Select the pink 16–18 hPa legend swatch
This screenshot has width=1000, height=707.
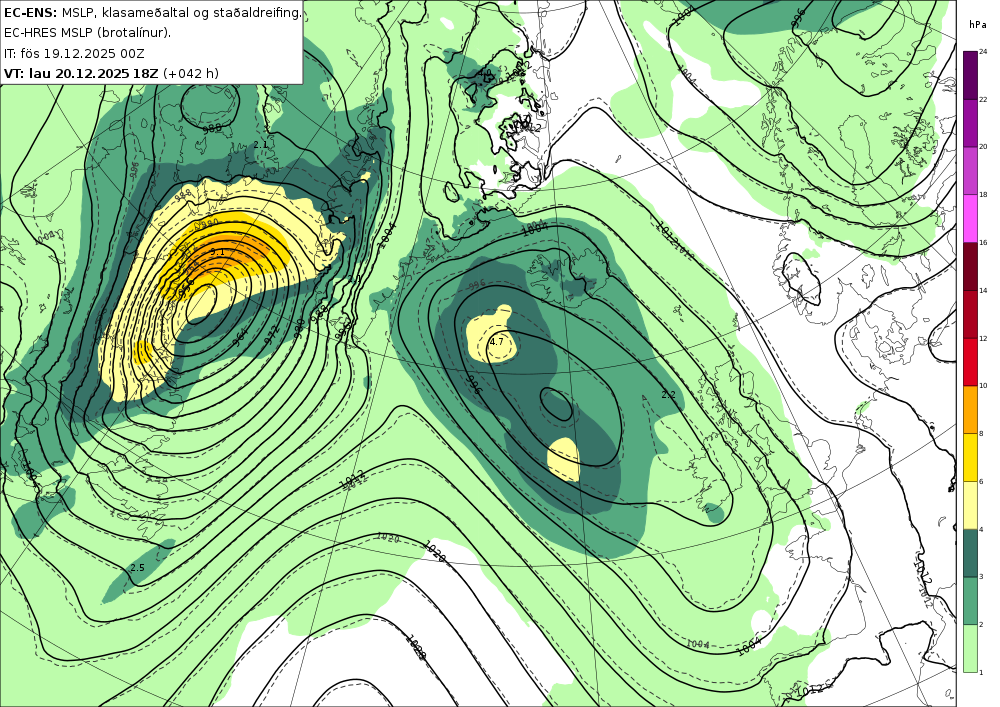pos(971,218)
